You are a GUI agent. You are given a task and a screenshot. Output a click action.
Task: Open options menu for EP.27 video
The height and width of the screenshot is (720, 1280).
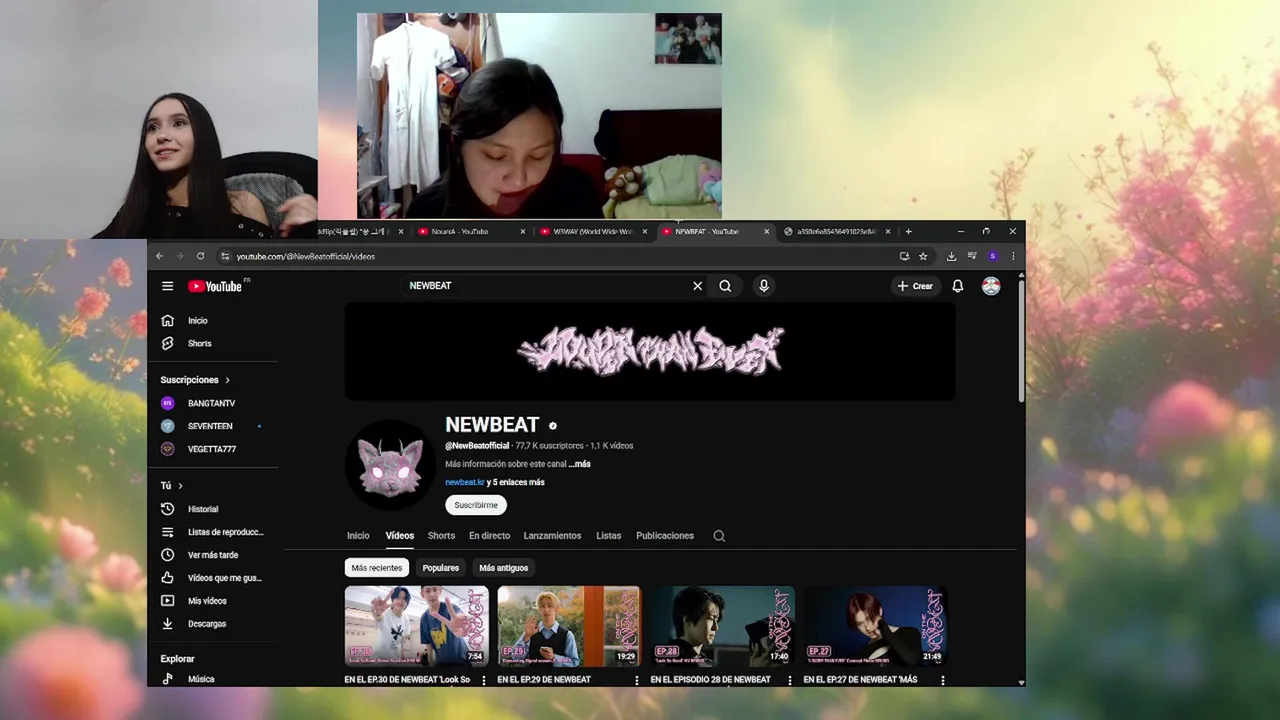943,680
